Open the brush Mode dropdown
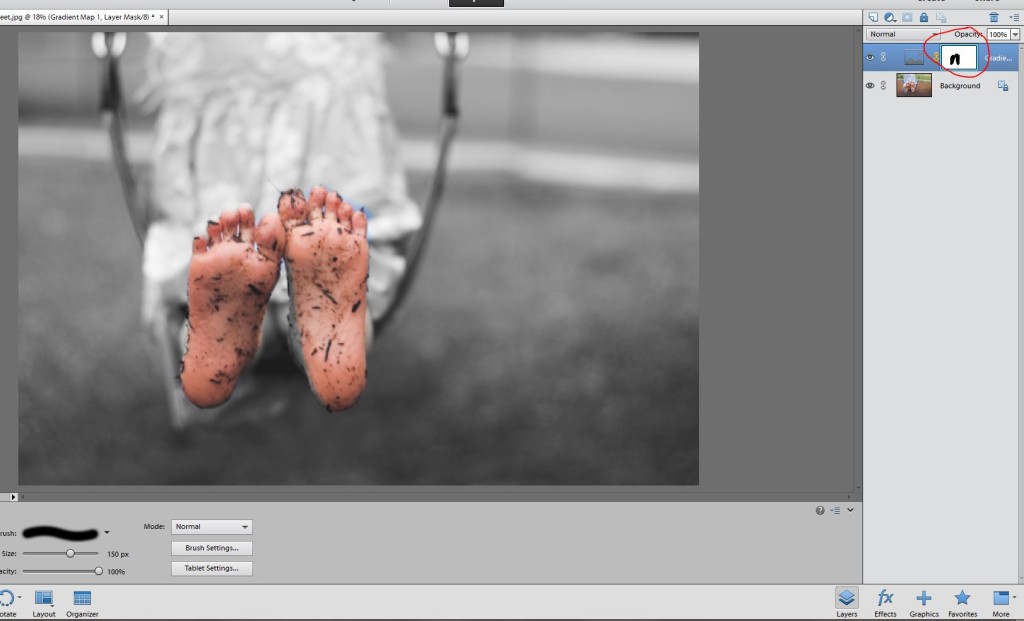This screenshot has width=1024, height=621. [x=212, y=526]
